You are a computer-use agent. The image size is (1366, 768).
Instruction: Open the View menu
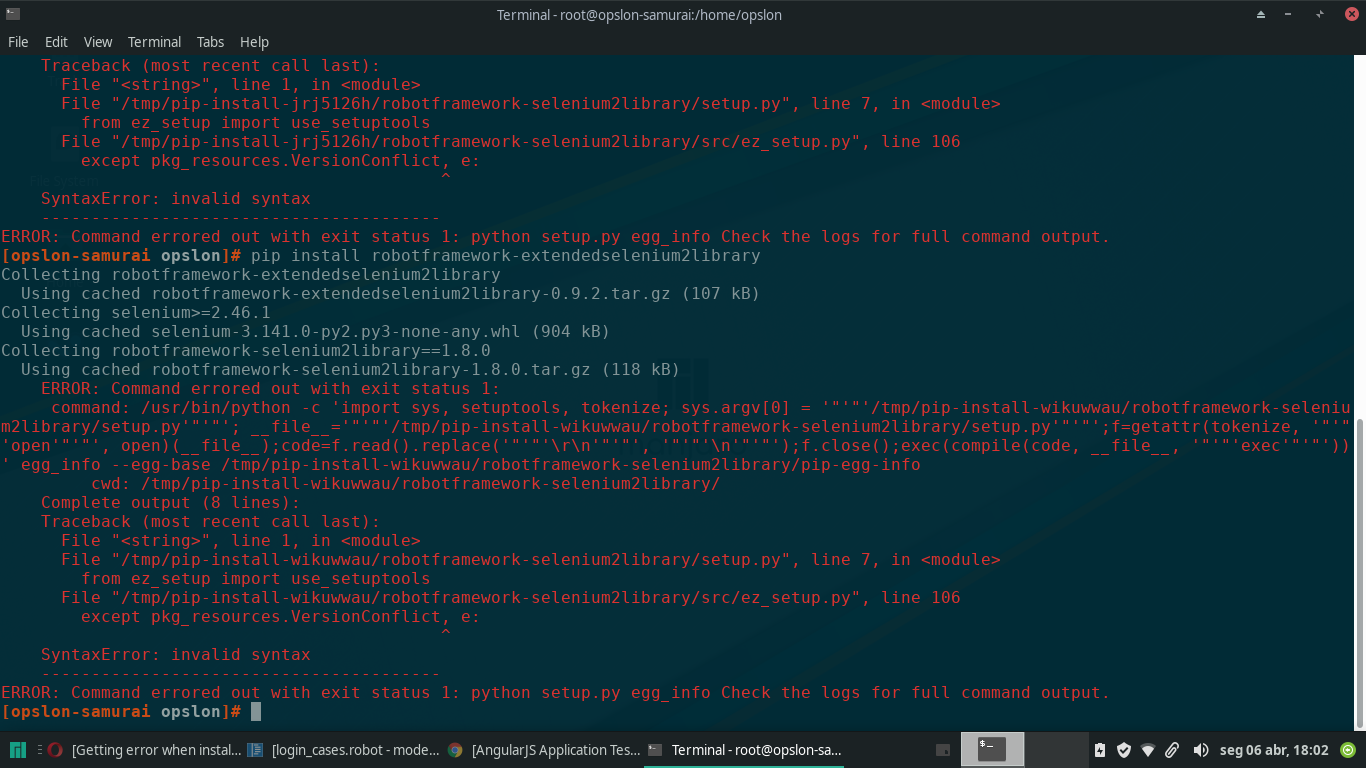pyautogui.click(x=98, y=42)
